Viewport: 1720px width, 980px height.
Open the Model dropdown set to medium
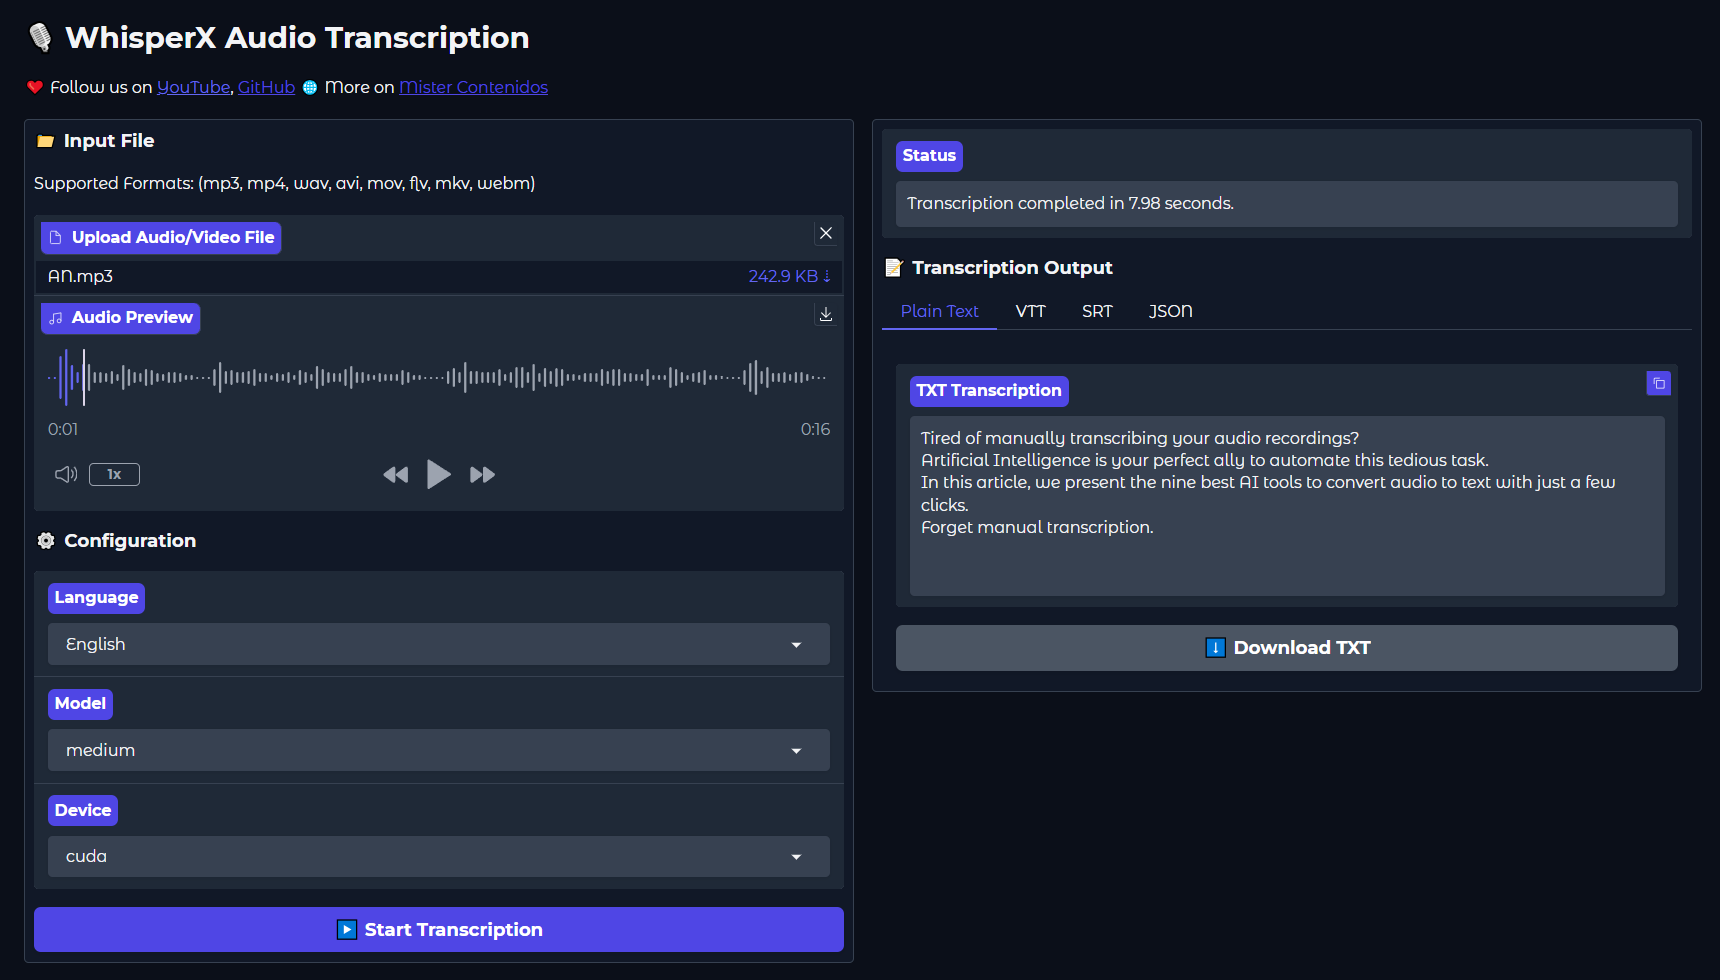439,750
